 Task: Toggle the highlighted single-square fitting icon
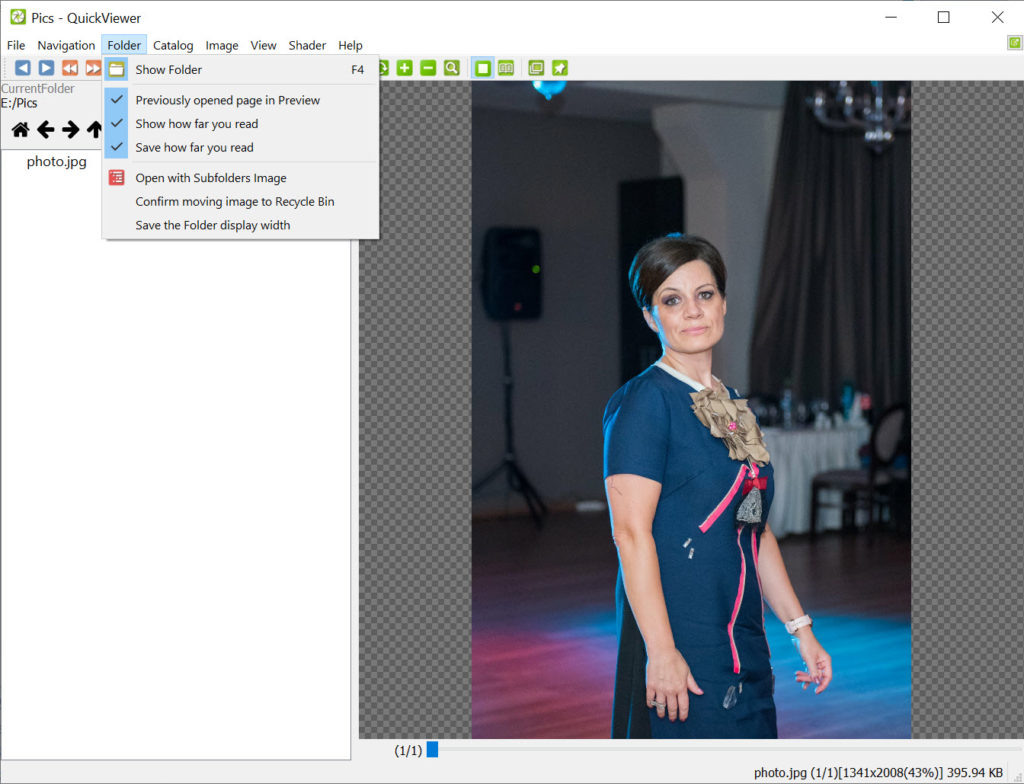tap(483, 68)
